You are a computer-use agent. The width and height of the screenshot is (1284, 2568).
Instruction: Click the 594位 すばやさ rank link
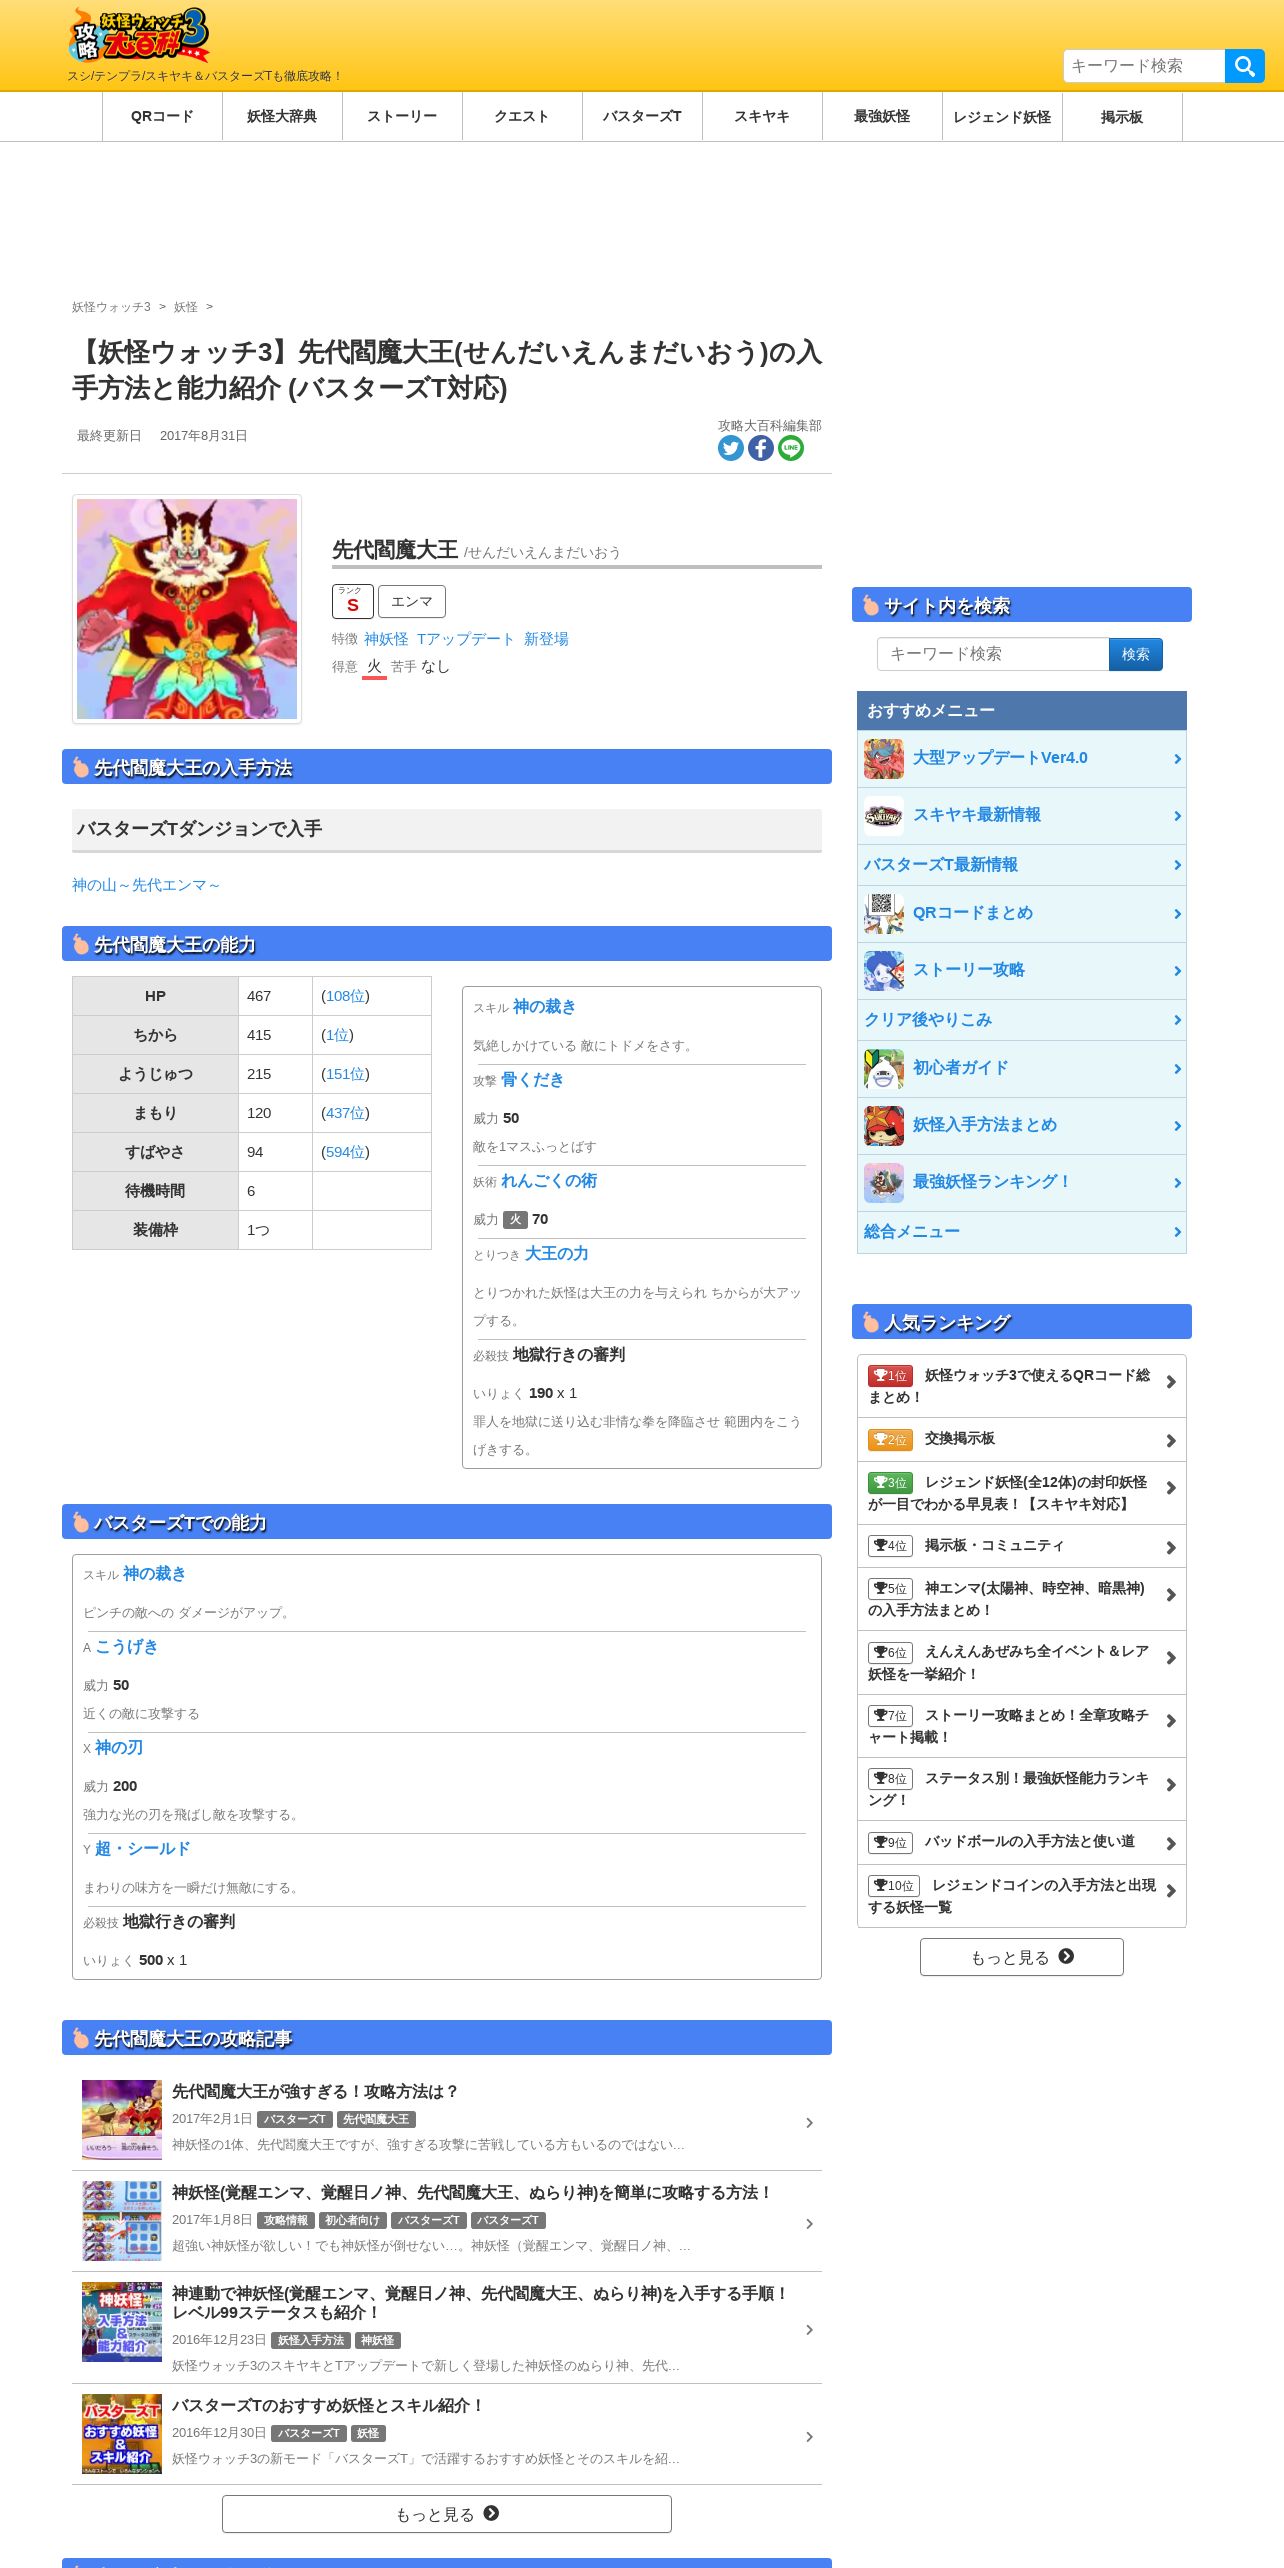(x=346, y=1152)
